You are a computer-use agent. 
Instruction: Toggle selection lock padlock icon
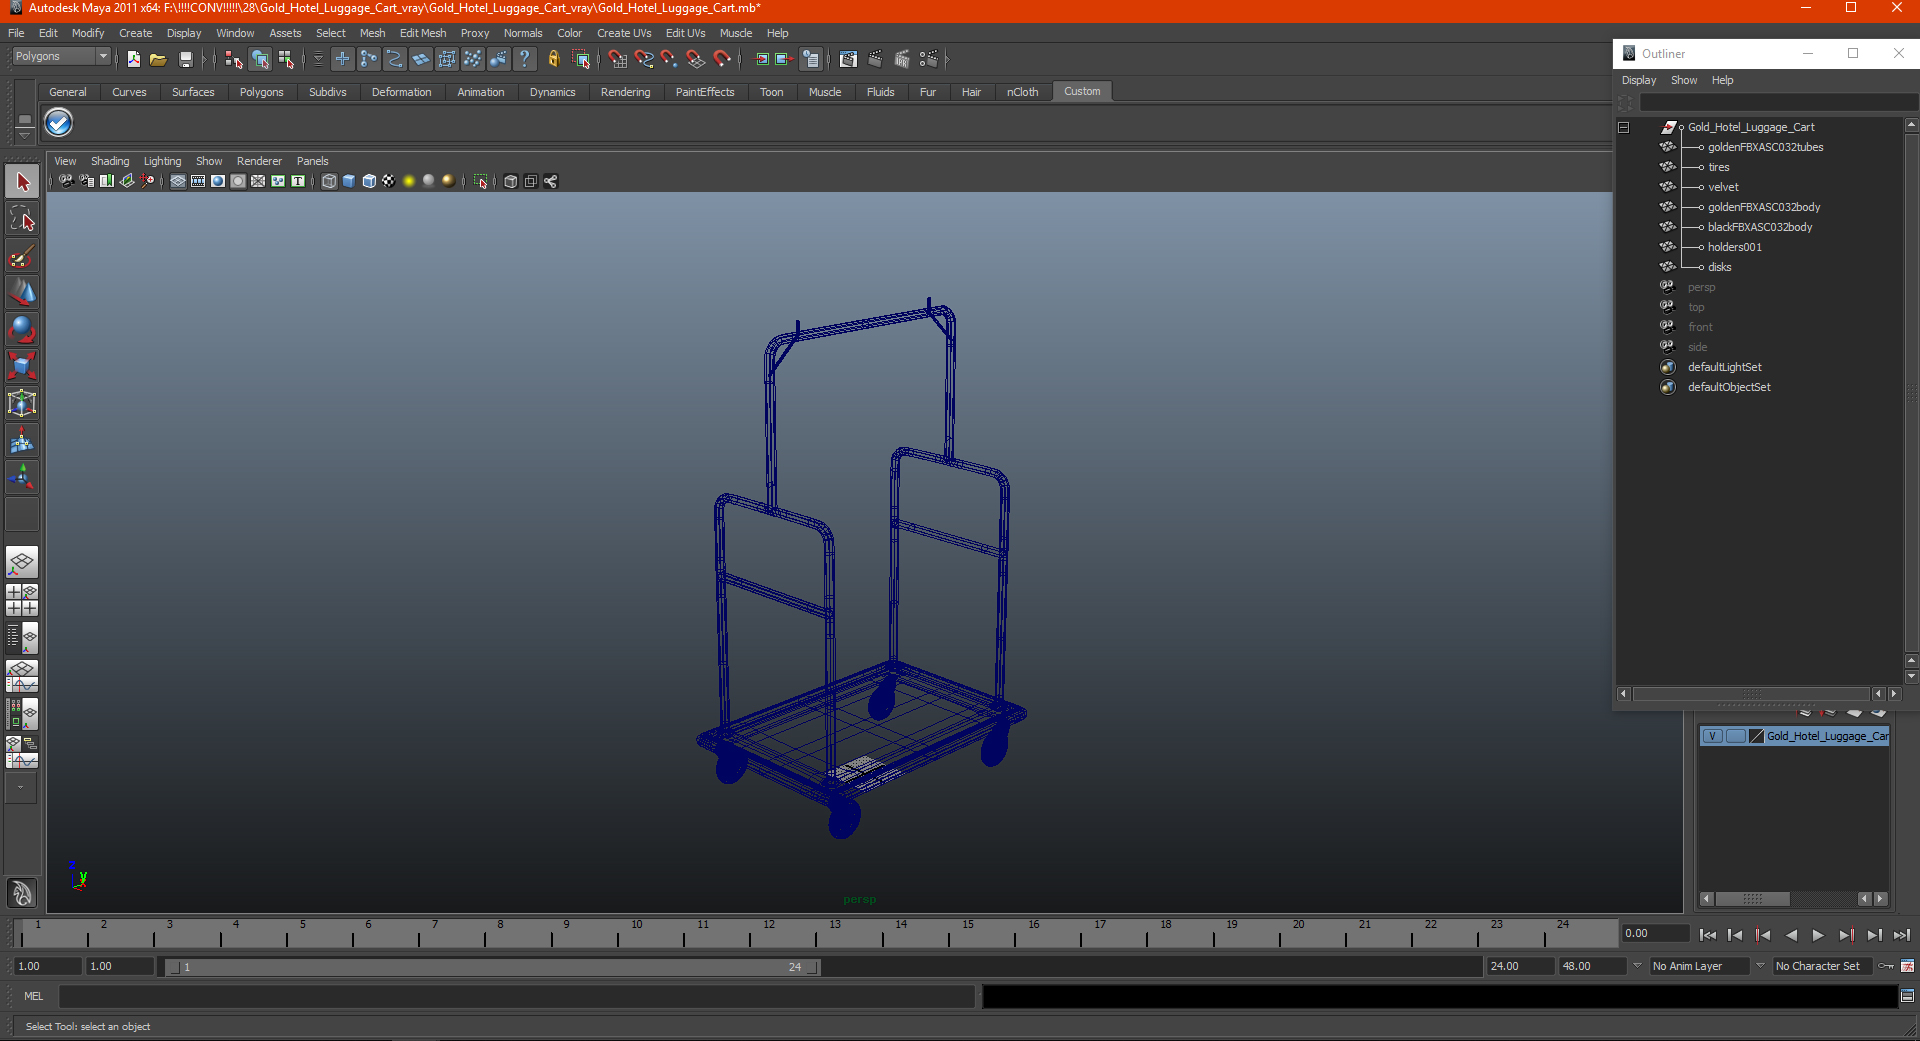[553, 60]
